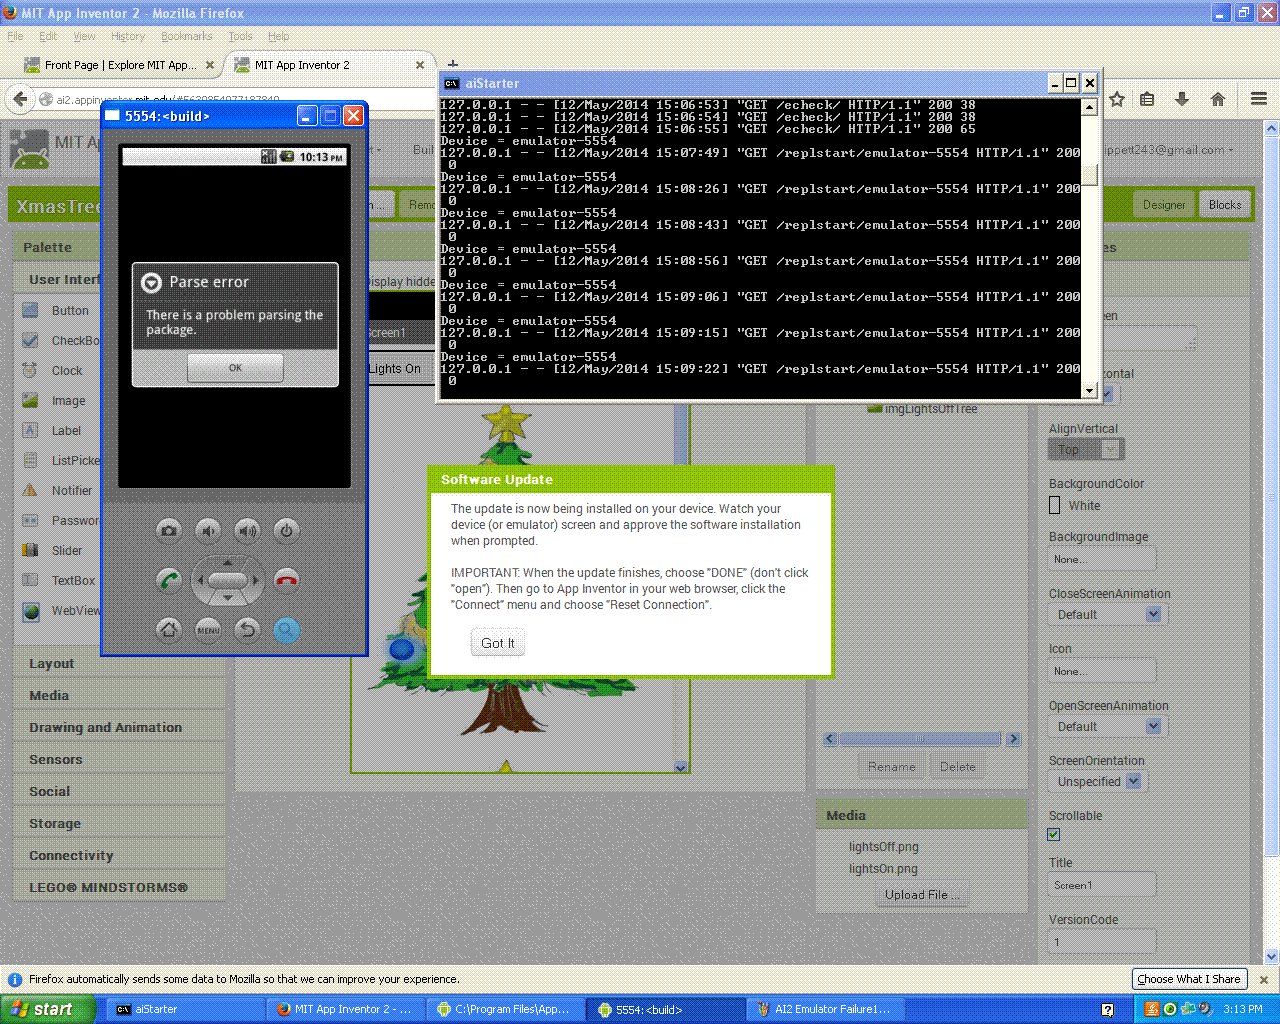Click the Firefox home icon
1280x1024 pixels.
1218,99
